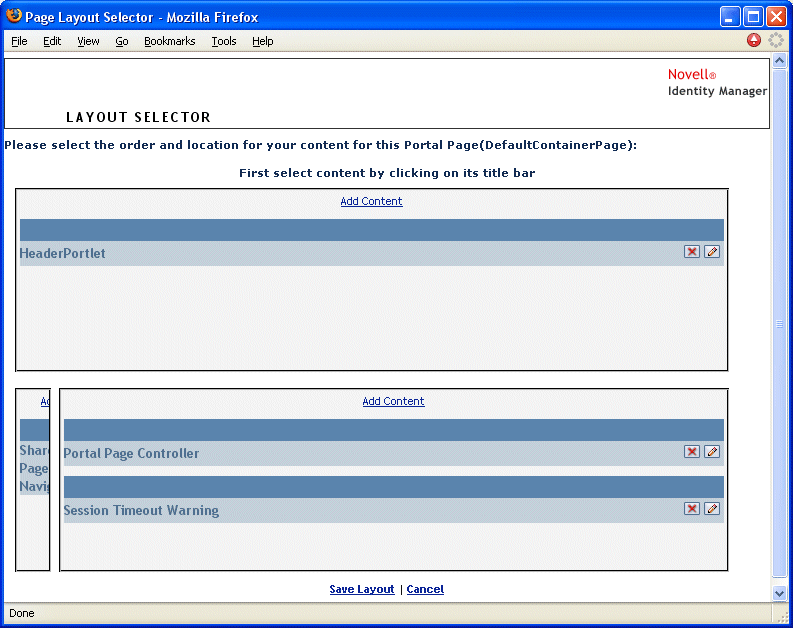Click the throbber loading indicator icon
The image size is (793, 628).
point(776,40)
